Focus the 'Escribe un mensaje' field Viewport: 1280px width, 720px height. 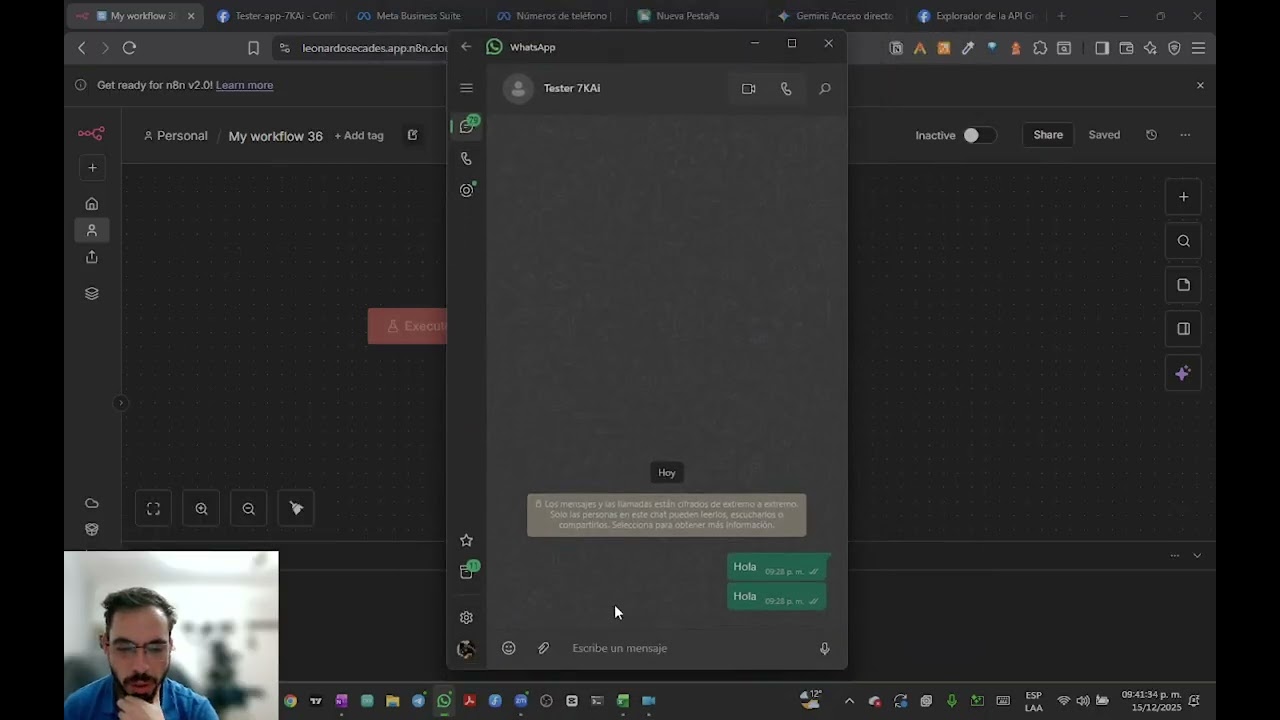(x=690, y=648)
